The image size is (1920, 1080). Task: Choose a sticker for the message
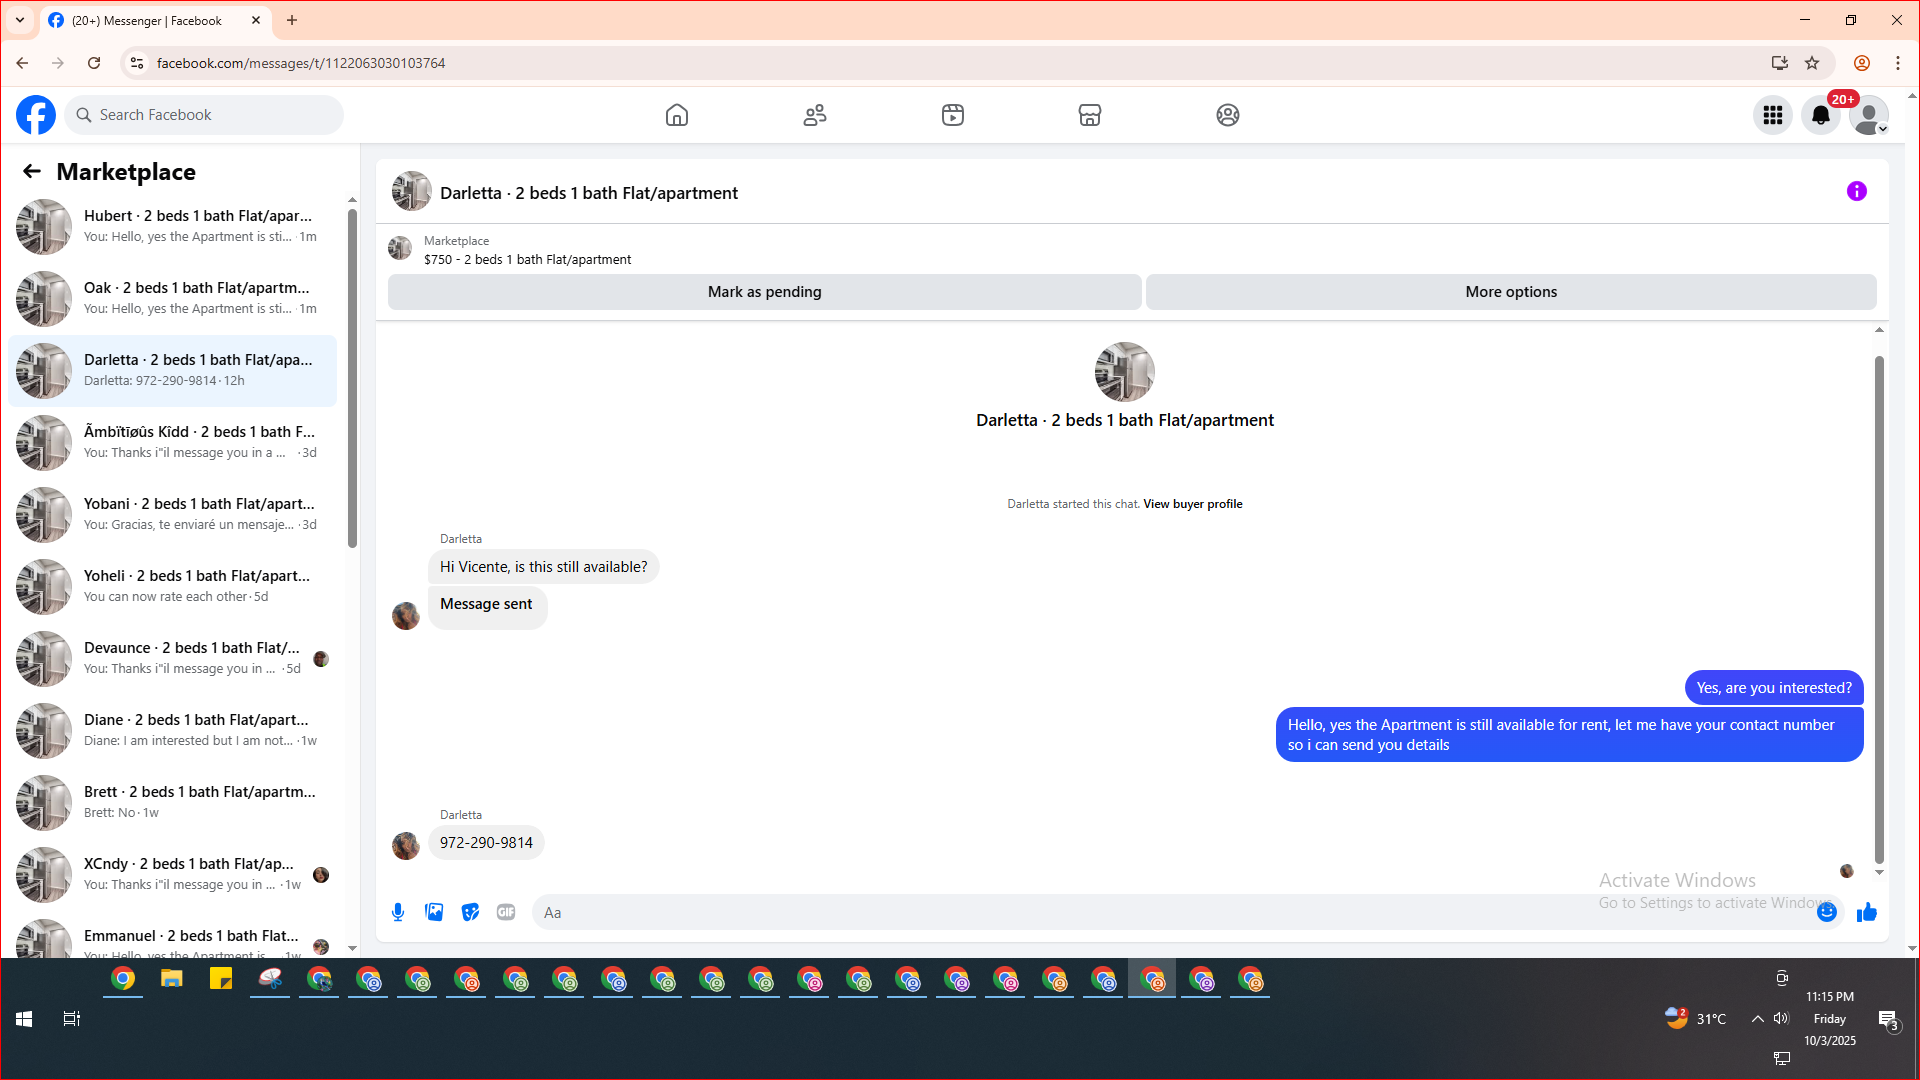470,912
